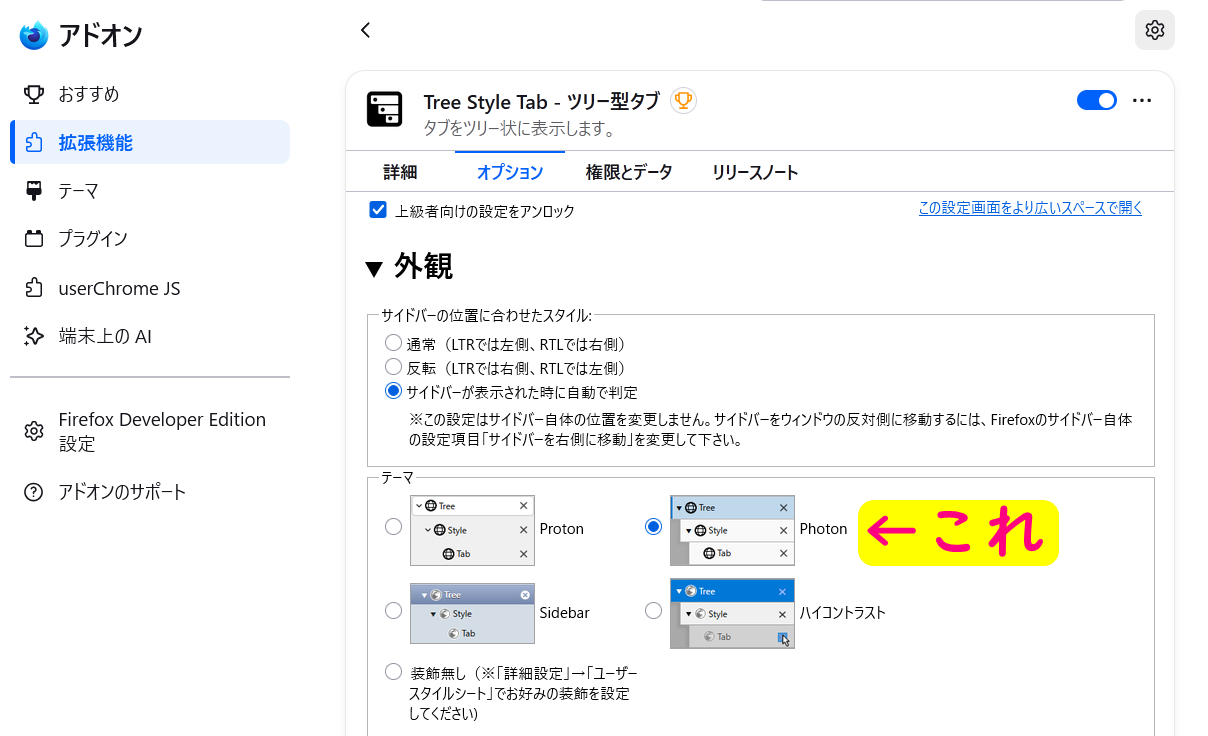Select サイドバーが表示された時に自動で判定 radio
This screenshot has height=736, width=1208.
tap(393, 390)
